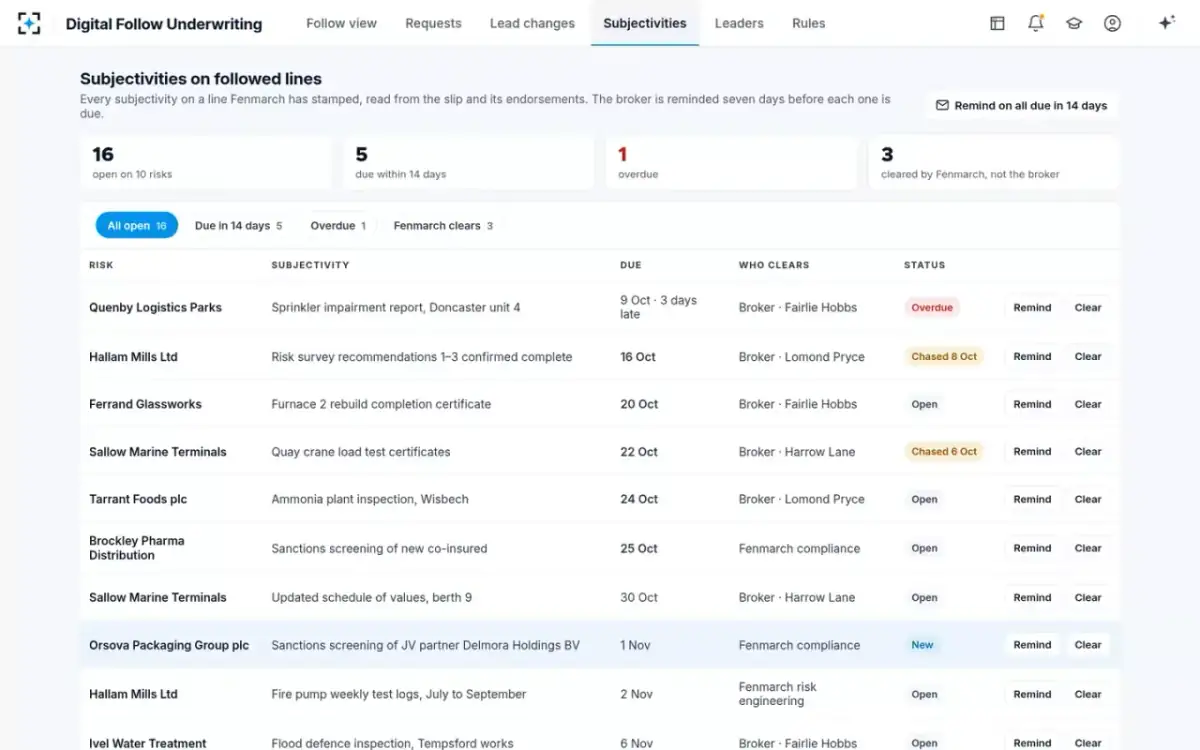Click the New status badge
The width and height of the screenshot is (1200, 750).
pos(922,646)
